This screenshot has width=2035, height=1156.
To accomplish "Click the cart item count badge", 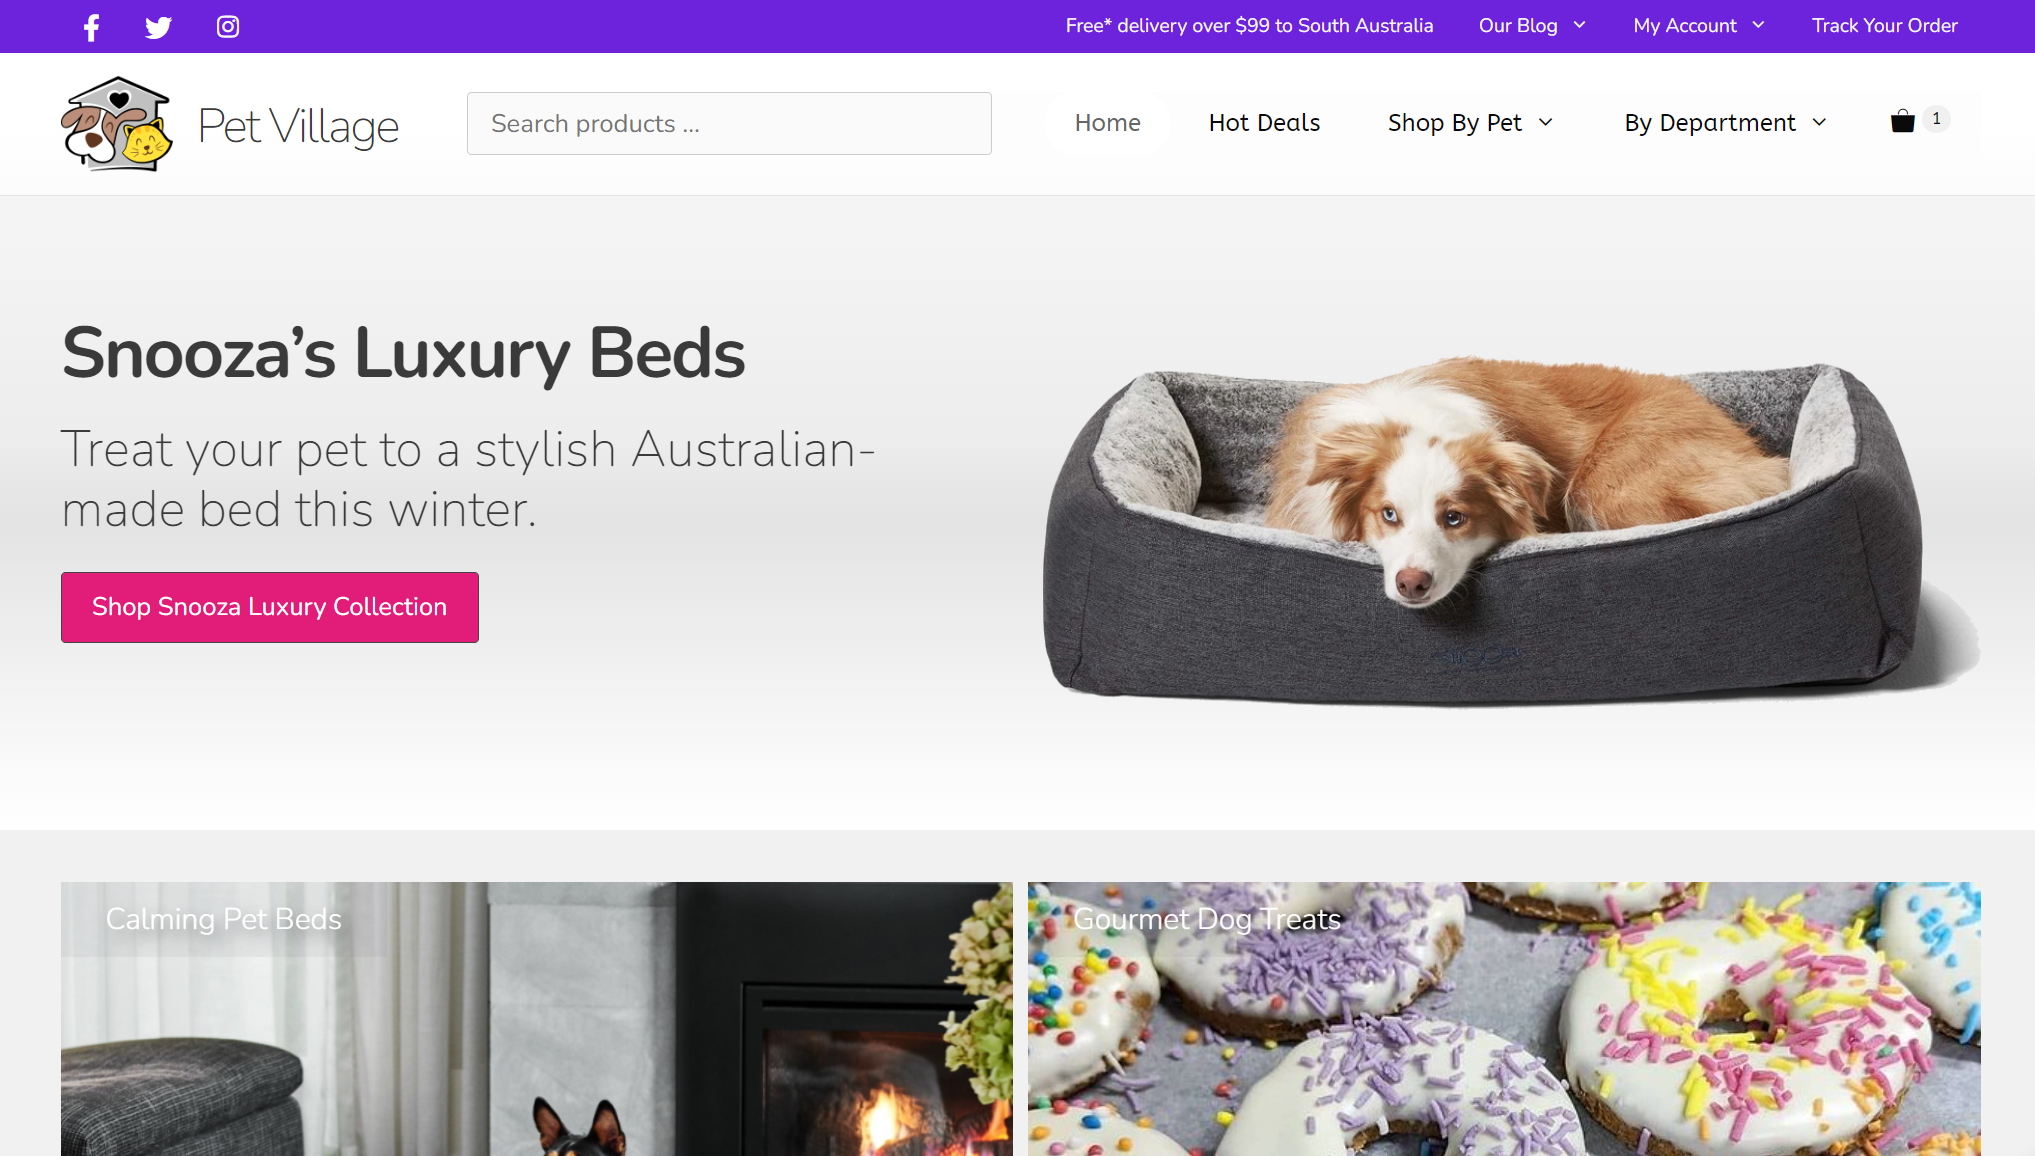I will point(1936,119).
